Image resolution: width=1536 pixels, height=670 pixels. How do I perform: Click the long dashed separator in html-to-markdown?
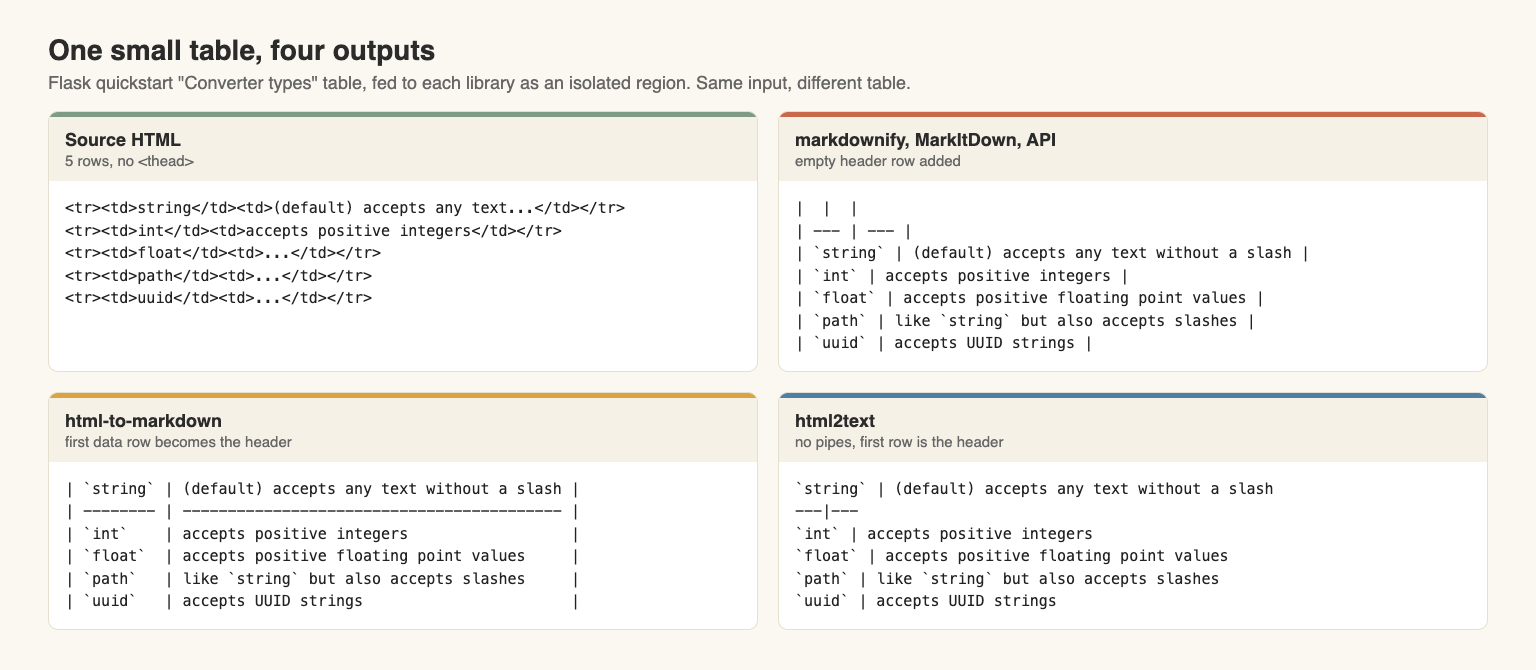pyautogui.click(x=323, y=511)
